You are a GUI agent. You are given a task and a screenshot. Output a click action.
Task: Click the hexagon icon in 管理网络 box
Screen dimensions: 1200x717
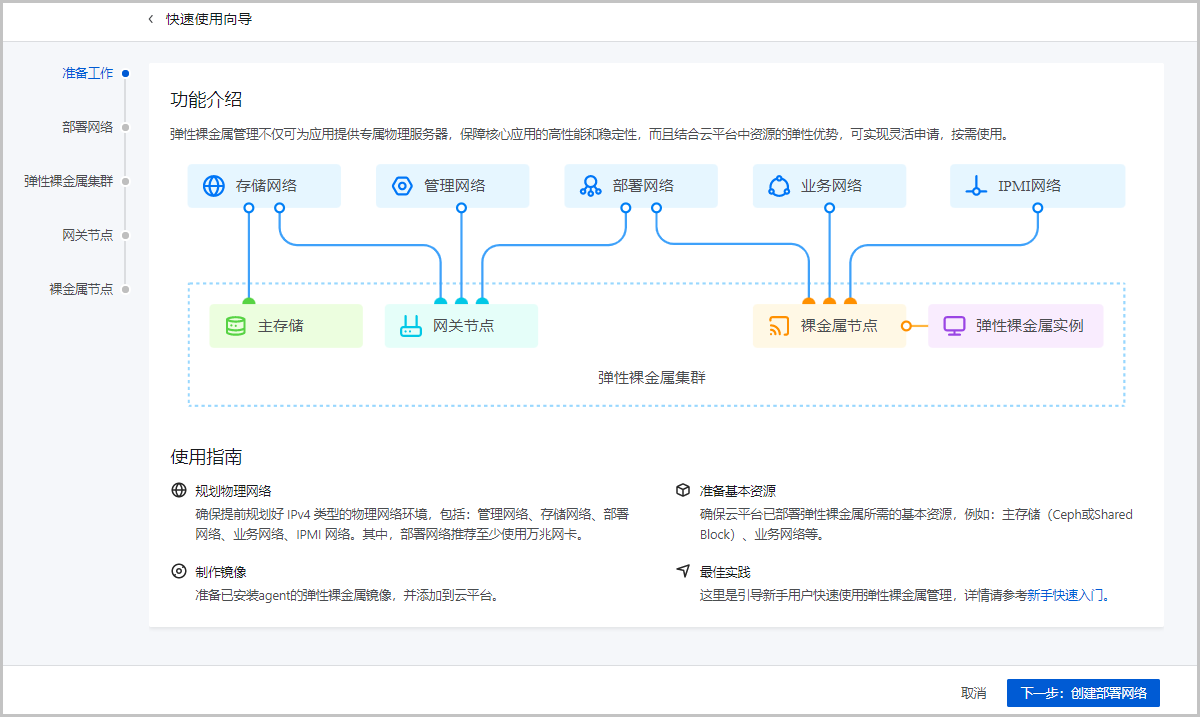(x=402, y=186)
